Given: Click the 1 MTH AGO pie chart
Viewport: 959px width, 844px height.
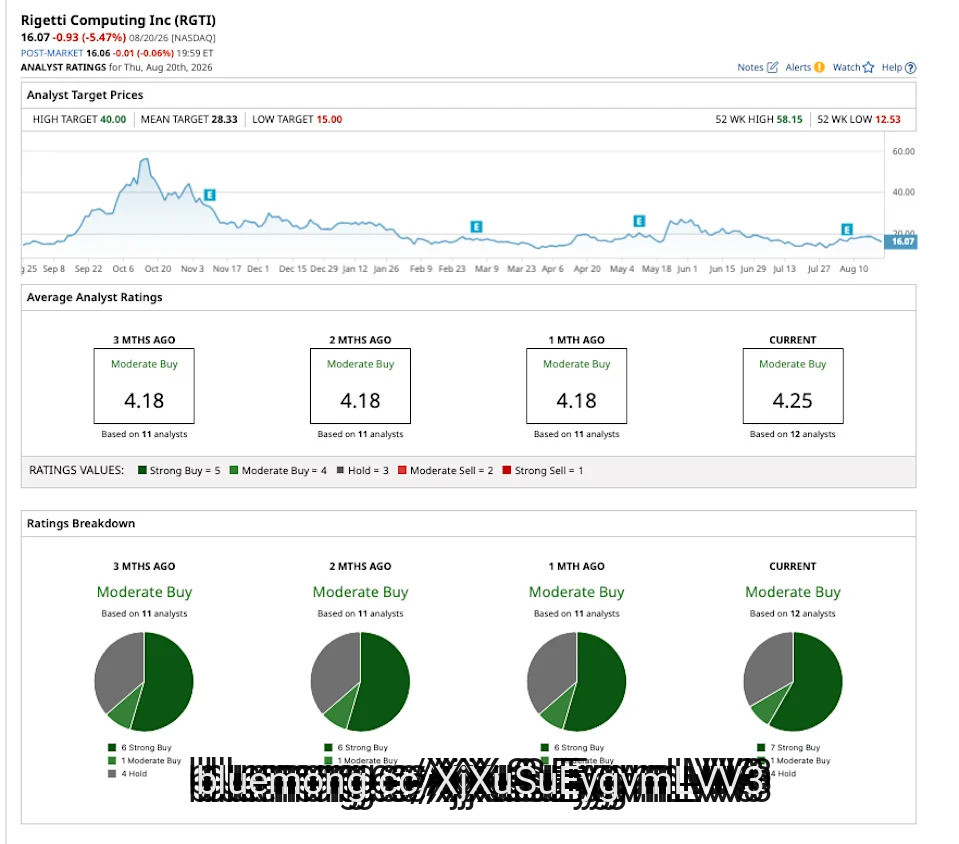Looking at the screenshot, I should [x=577, y=681].
